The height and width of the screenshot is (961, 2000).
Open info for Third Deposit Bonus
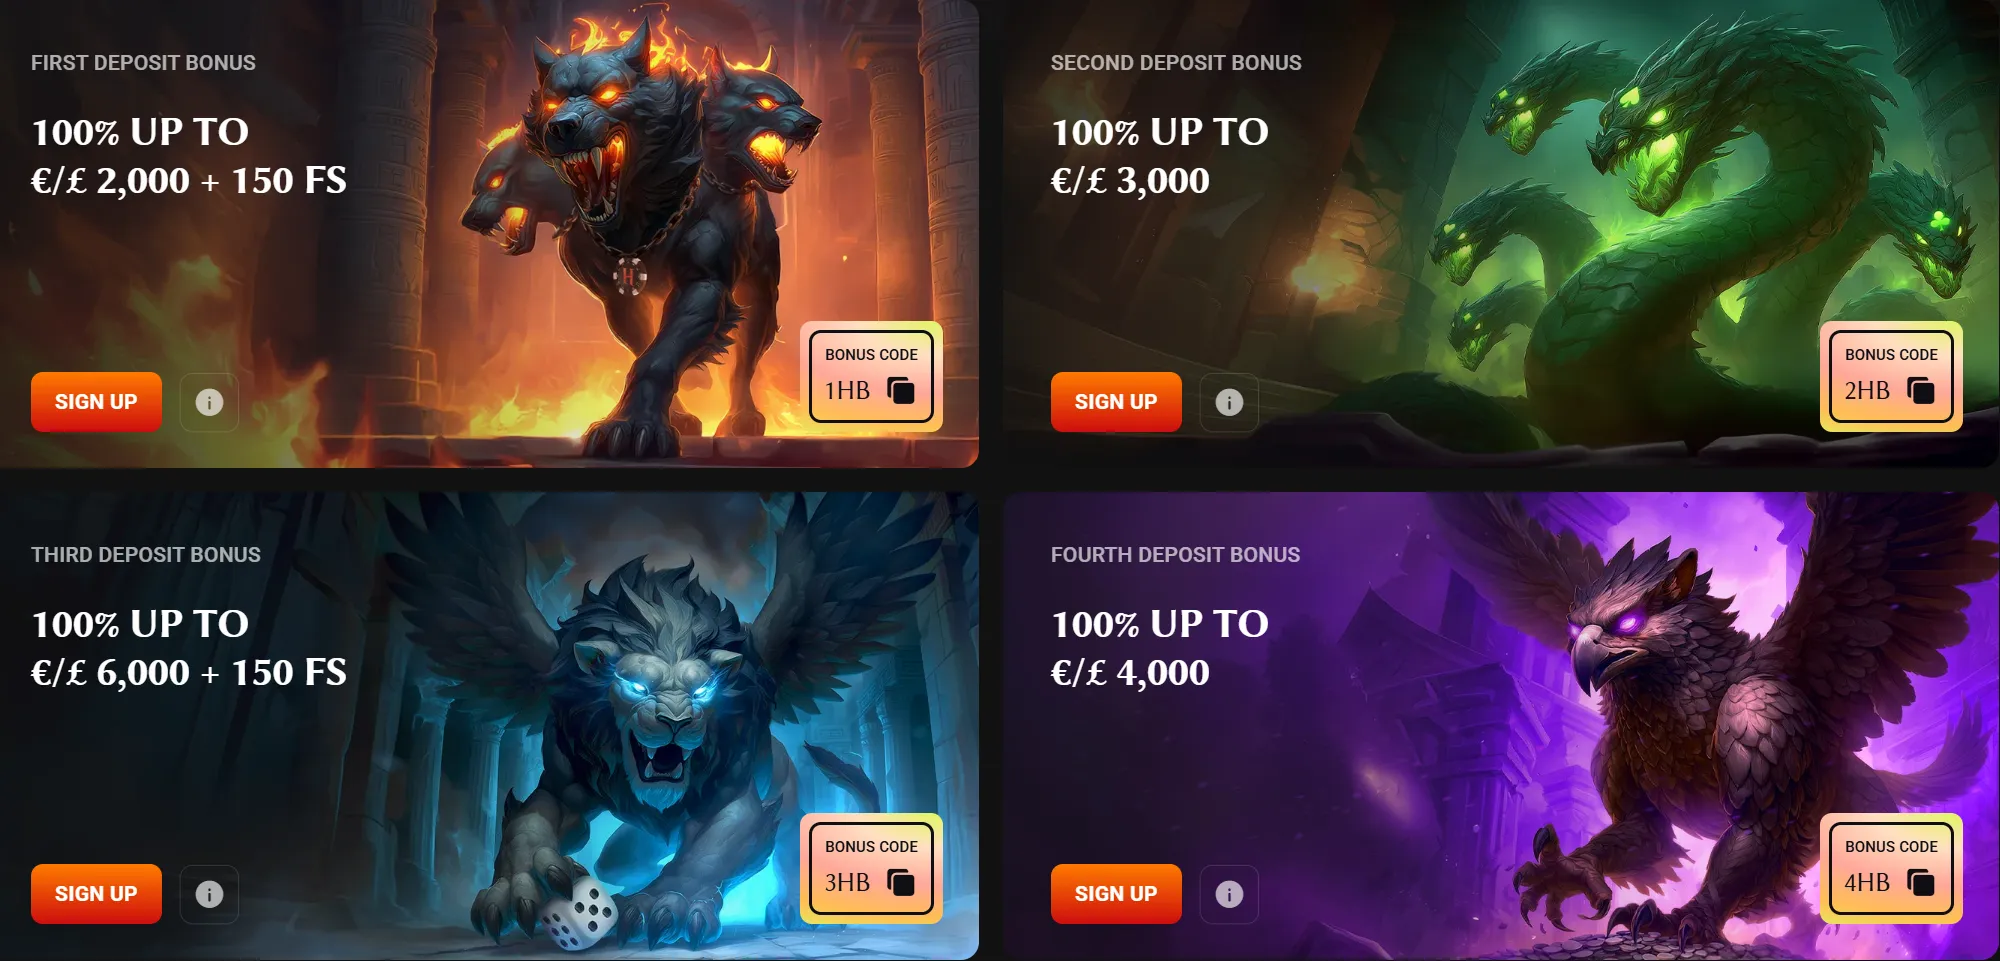click(209, 894)
